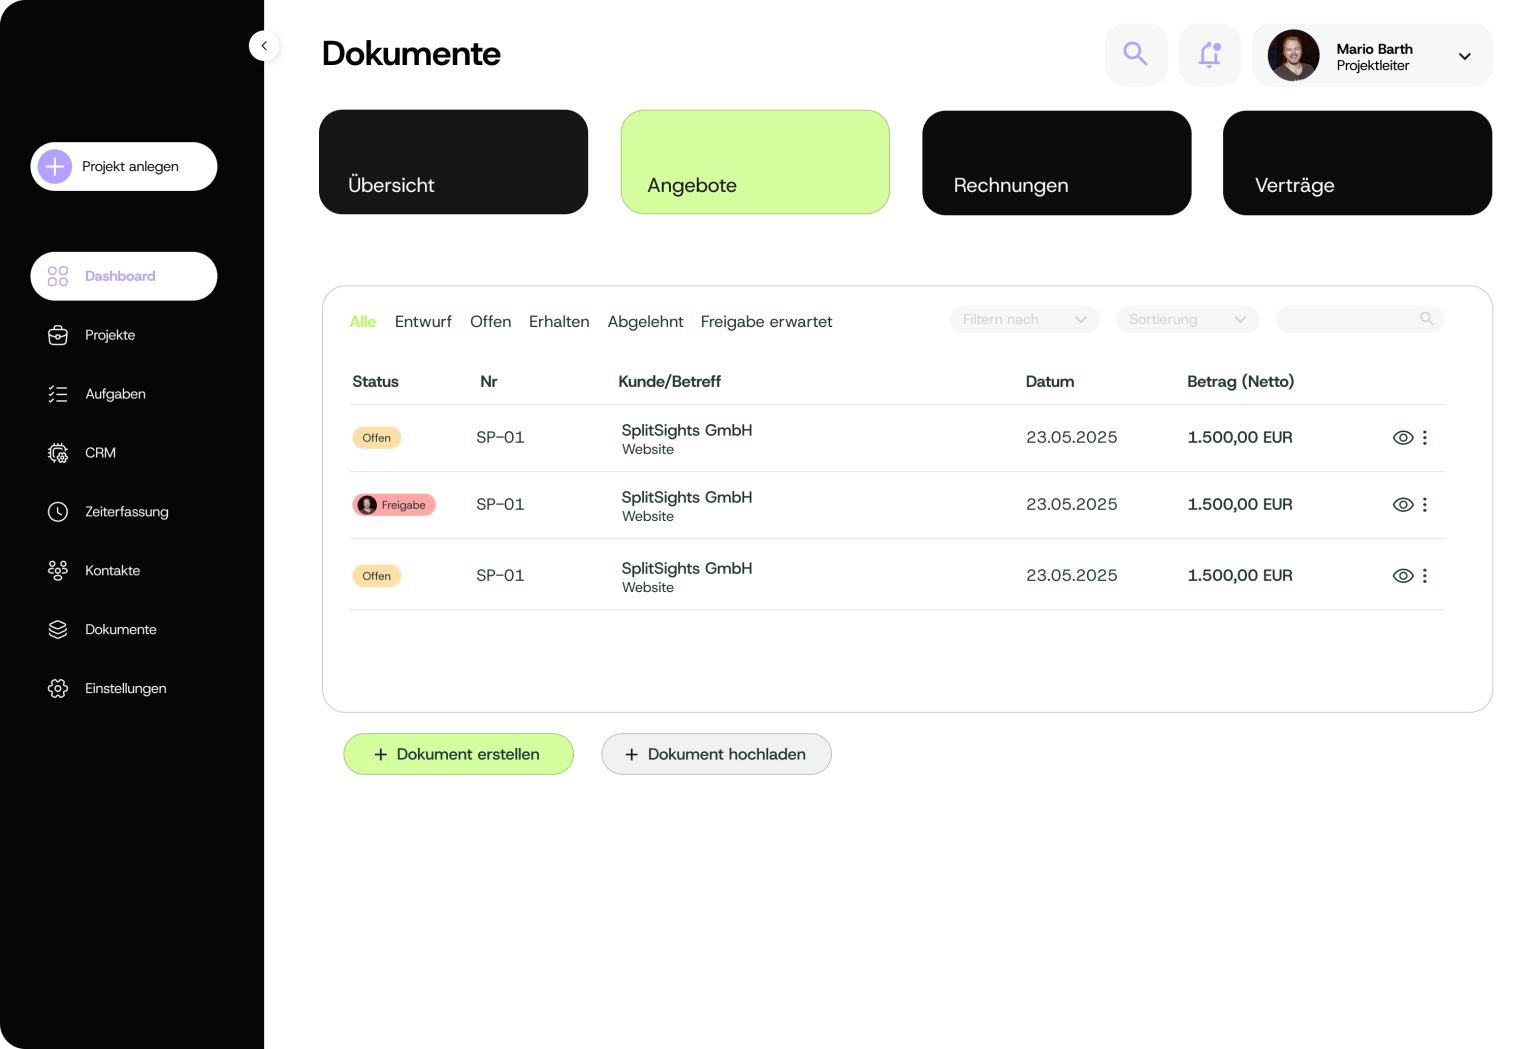Click the table search input field
Viewport: 1536px width, 1049px height.
click(x=1350, y=320)
